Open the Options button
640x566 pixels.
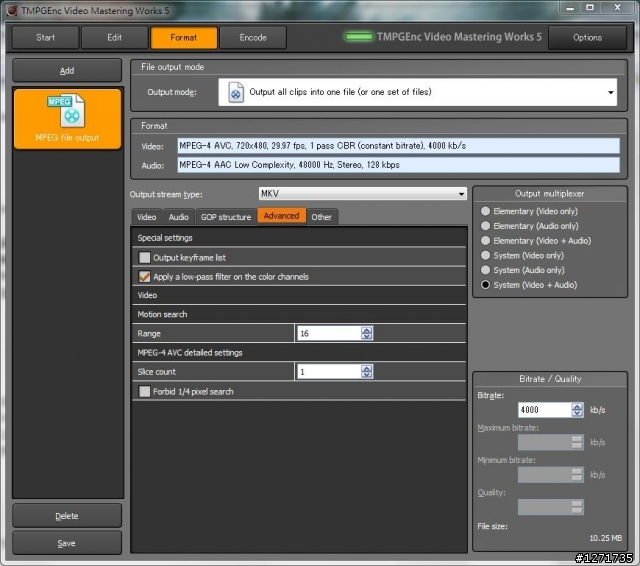587,38
